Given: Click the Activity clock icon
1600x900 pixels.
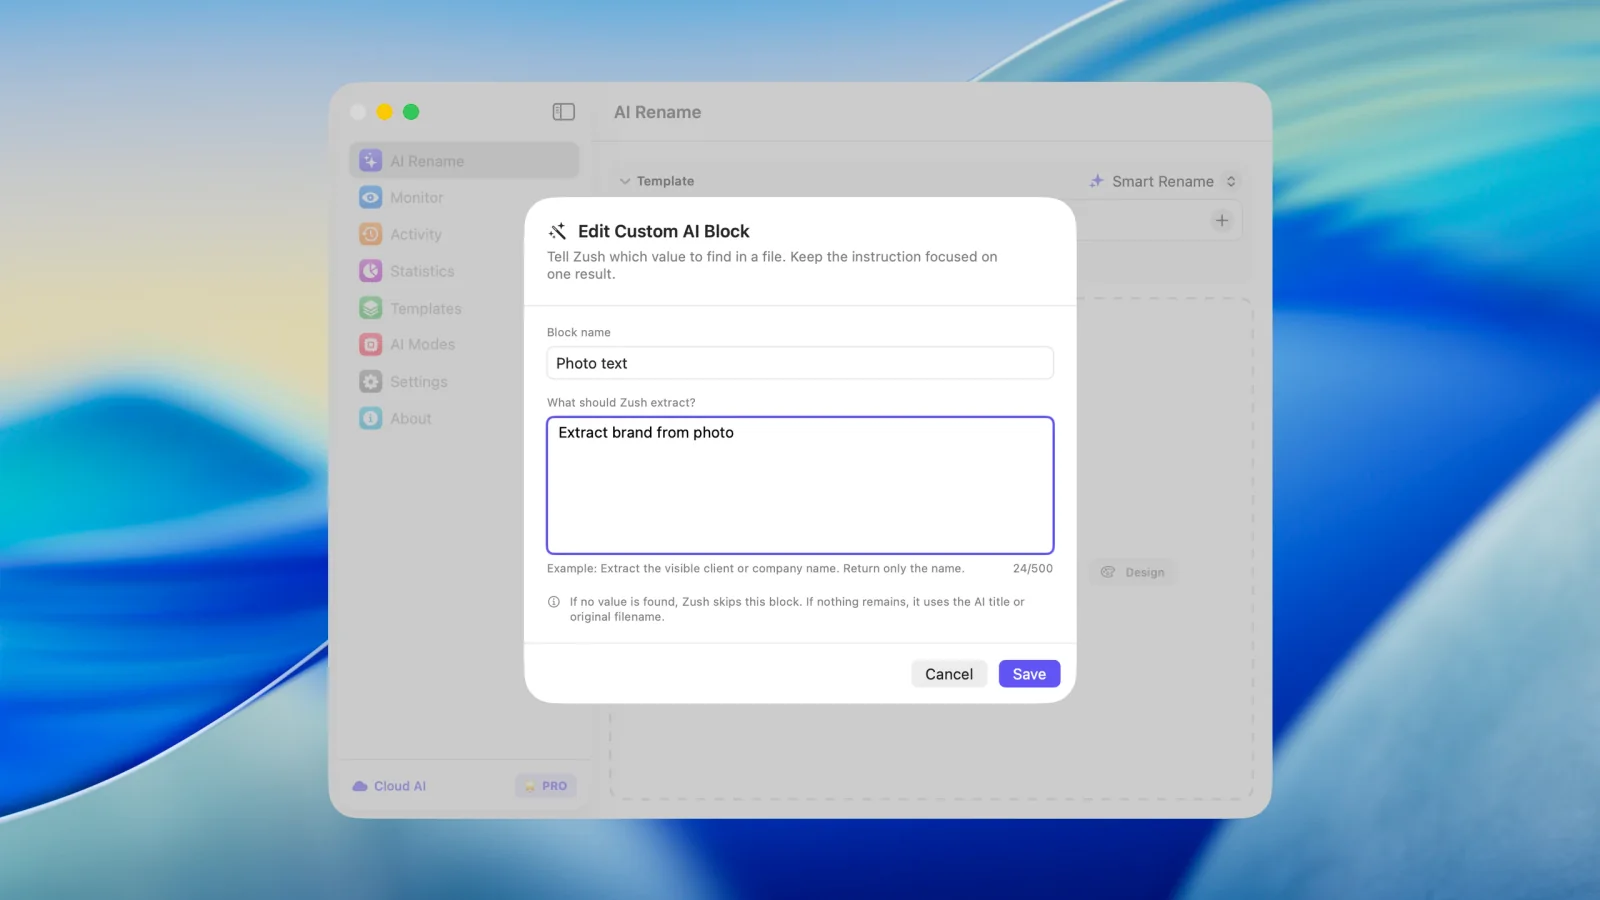Looking at the screenshot, I should point(371,234).
